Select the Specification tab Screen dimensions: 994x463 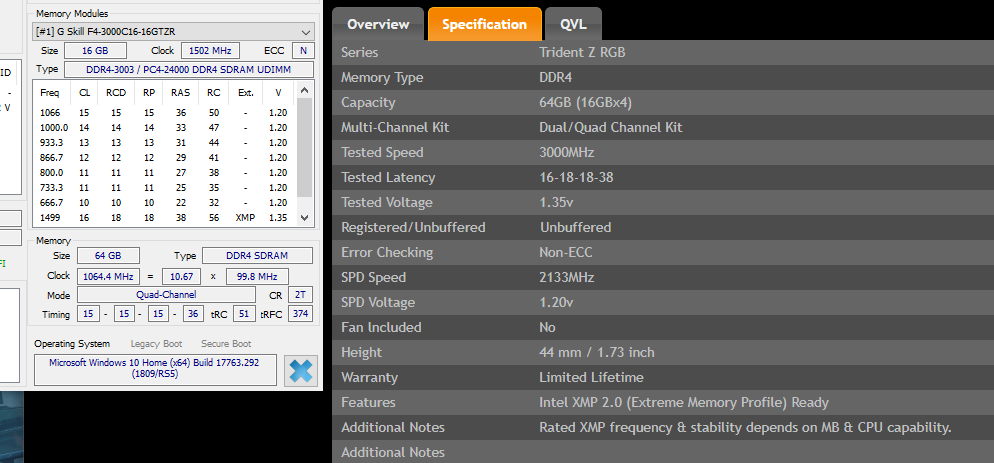(x=484, y=25)
